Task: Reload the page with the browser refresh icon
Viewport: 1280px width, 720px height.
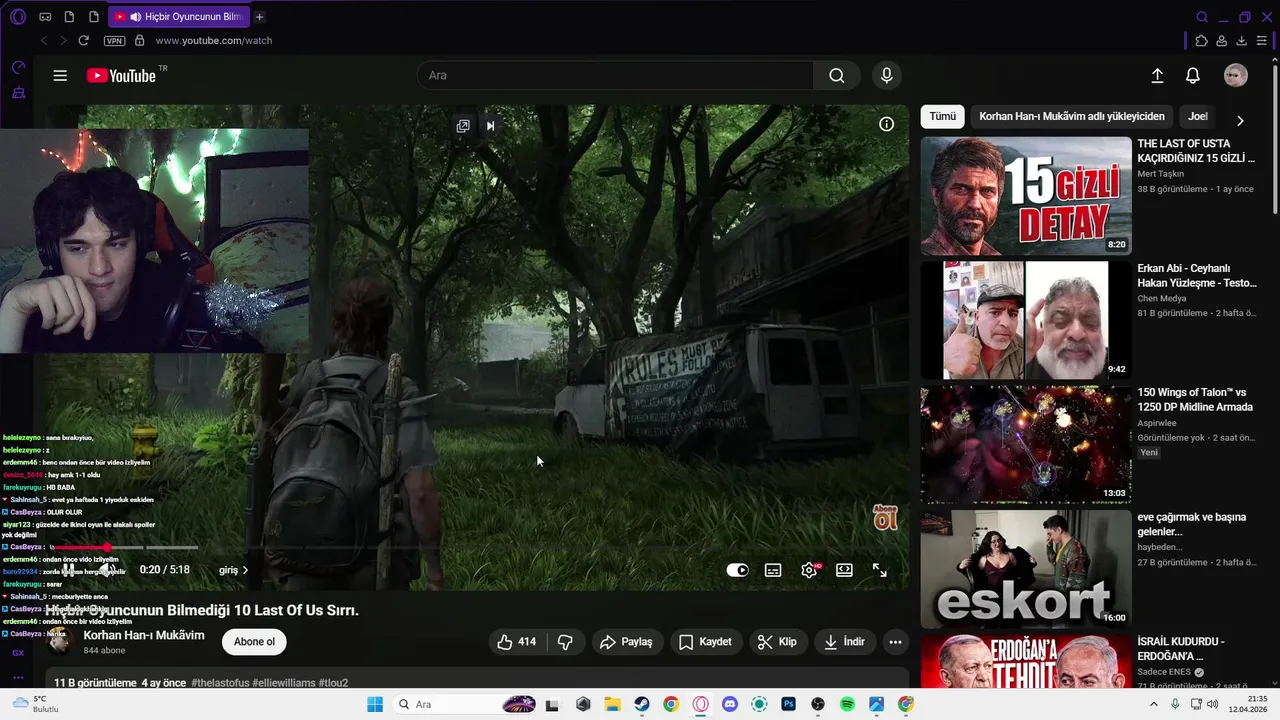Action: coord(84,41)
